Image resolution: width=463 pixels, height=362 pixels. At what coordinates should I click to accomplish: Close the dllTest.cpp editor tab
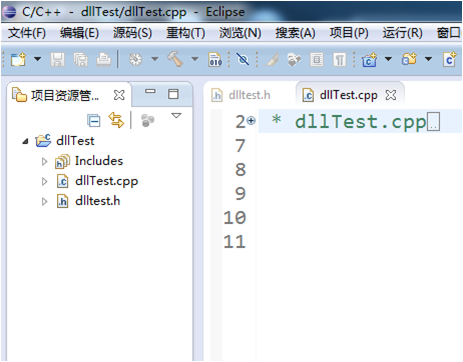pos(391,95)
